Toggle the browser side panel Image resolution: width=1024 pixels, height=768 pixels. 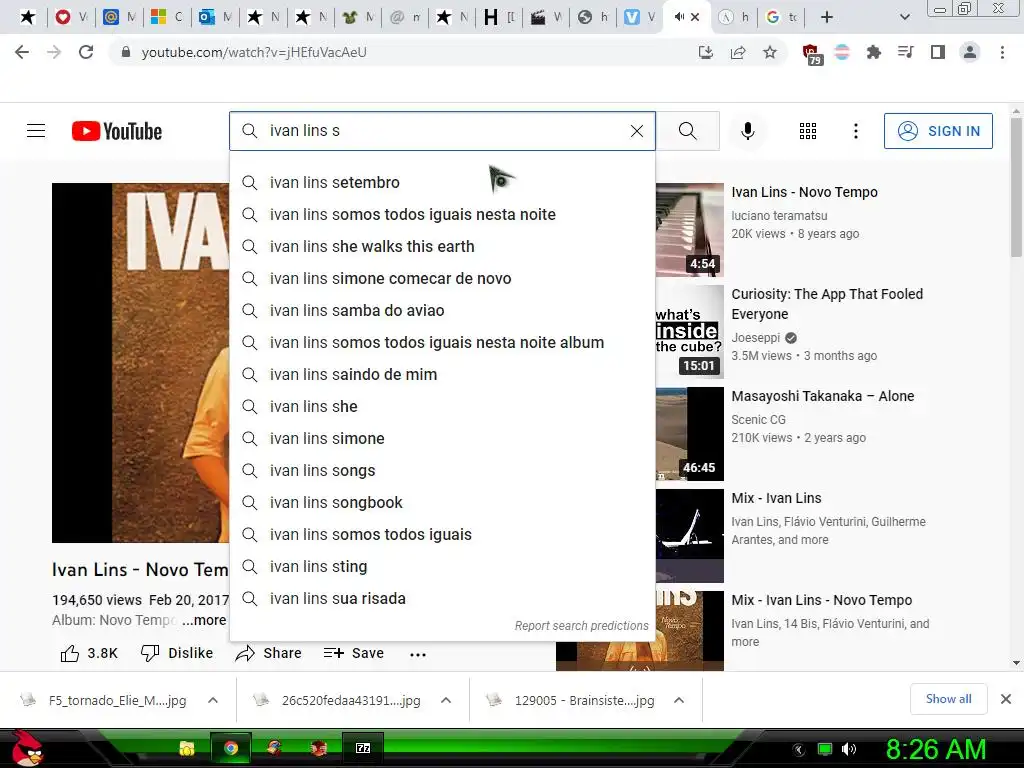click(x=938, y=52)
